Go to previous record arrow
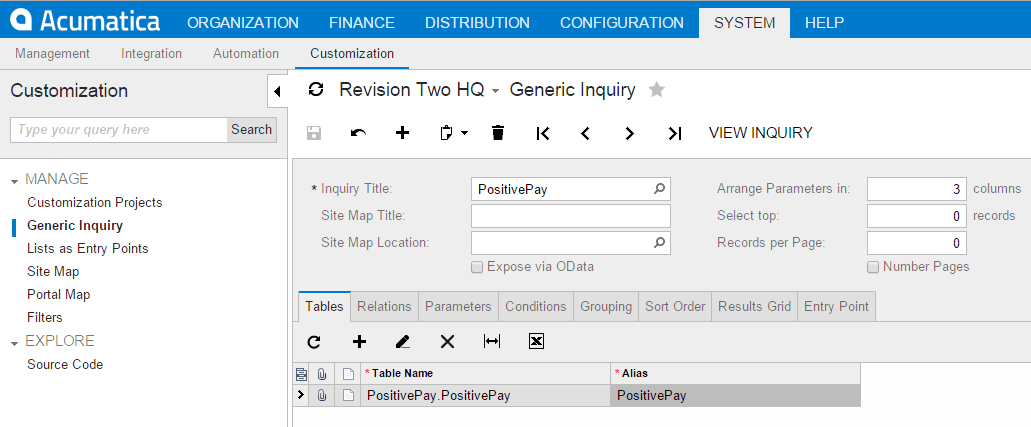This screenshot has height=427, width=1031. (x=585, y=134)
